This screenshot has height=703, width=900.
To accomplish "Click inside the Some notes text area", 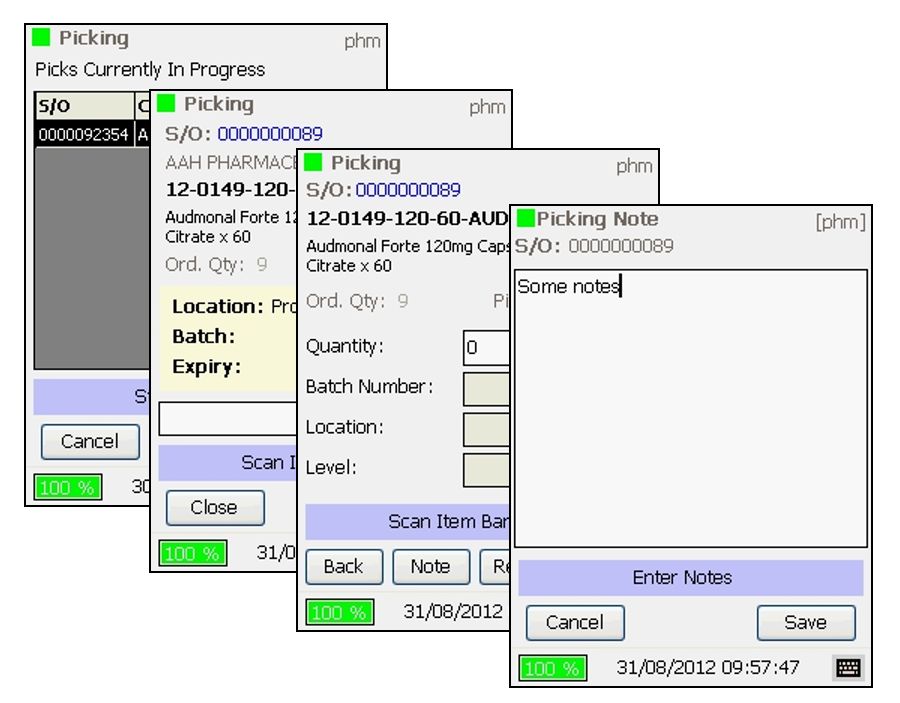I will tap(690, 410).
